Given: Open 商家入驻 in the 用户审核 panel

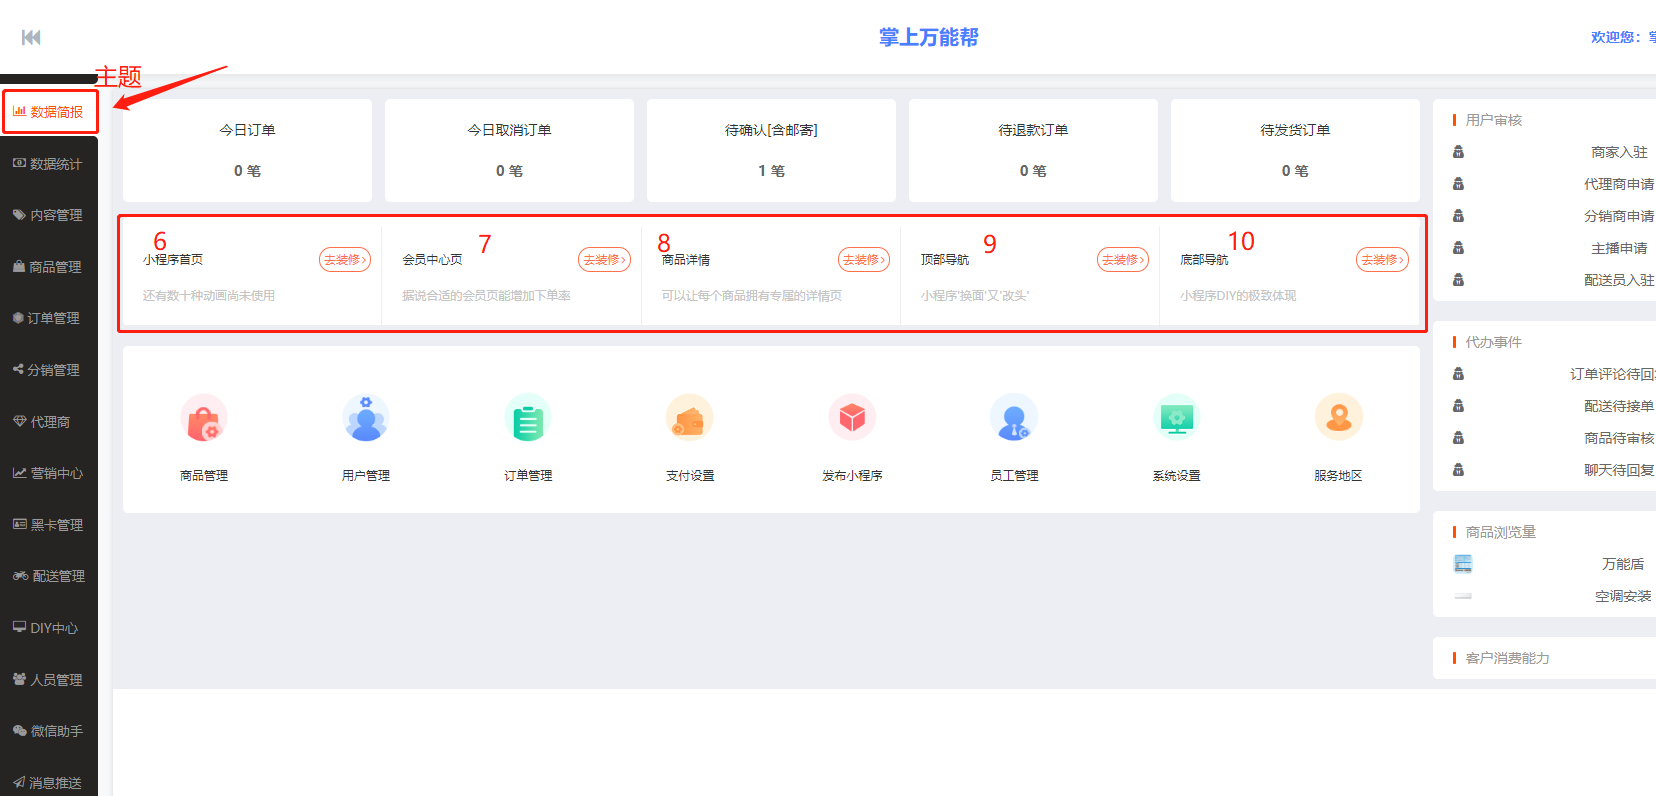Looking at the screenshot, I should point(1619,152).
